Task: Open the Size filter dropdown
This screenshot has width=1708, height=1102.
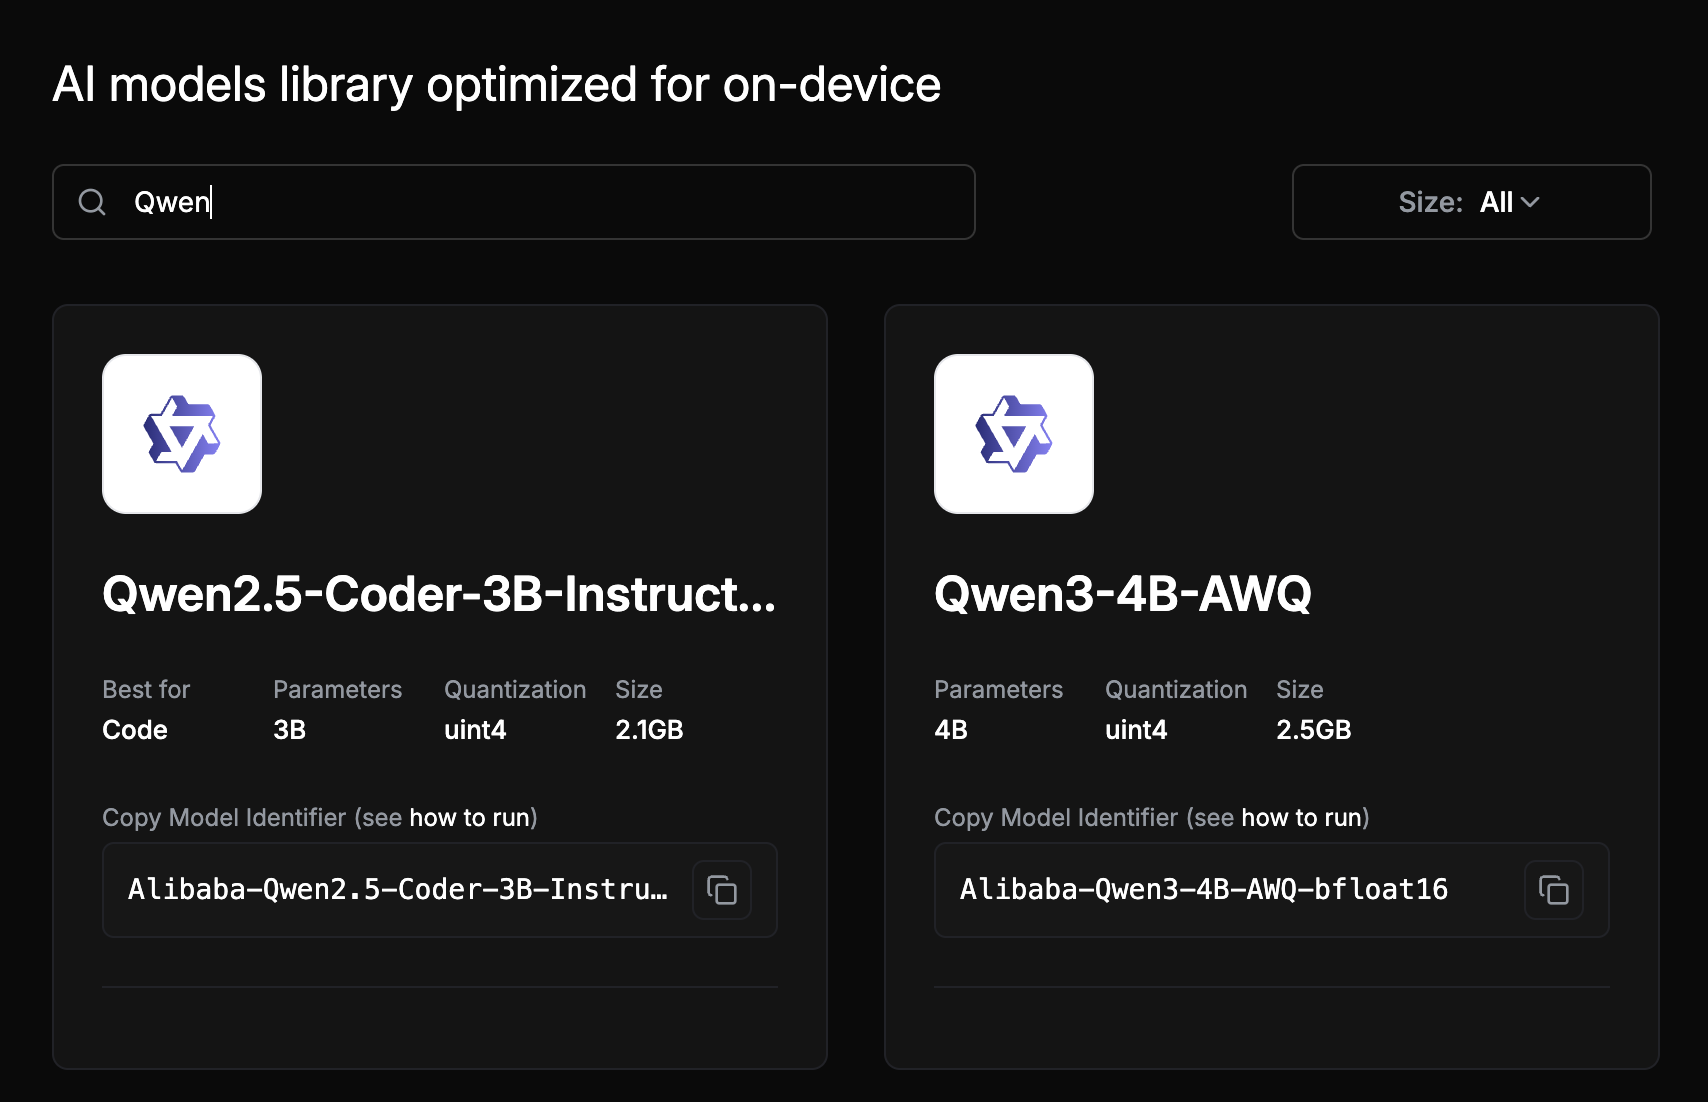Action: click(x=1471, y=202)
